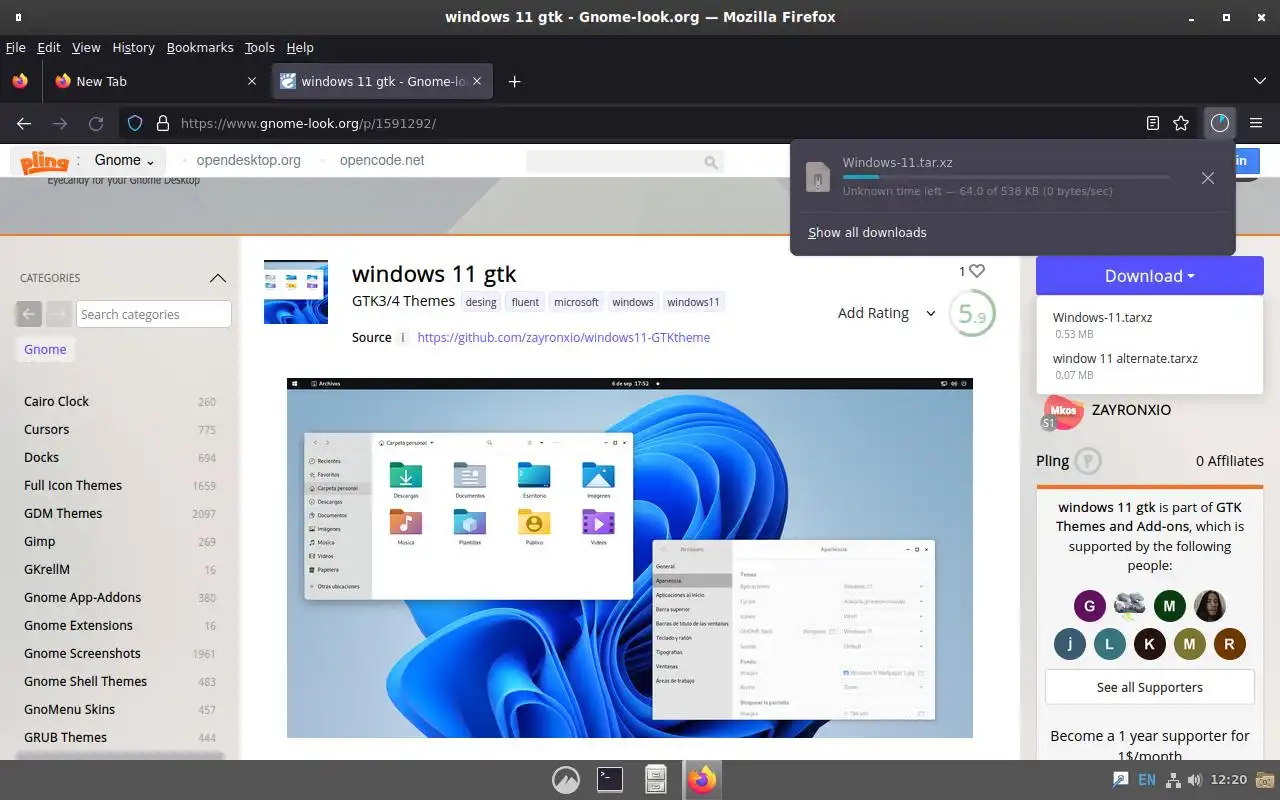Click the Firefox View pinned icon

tap(20, 81)
